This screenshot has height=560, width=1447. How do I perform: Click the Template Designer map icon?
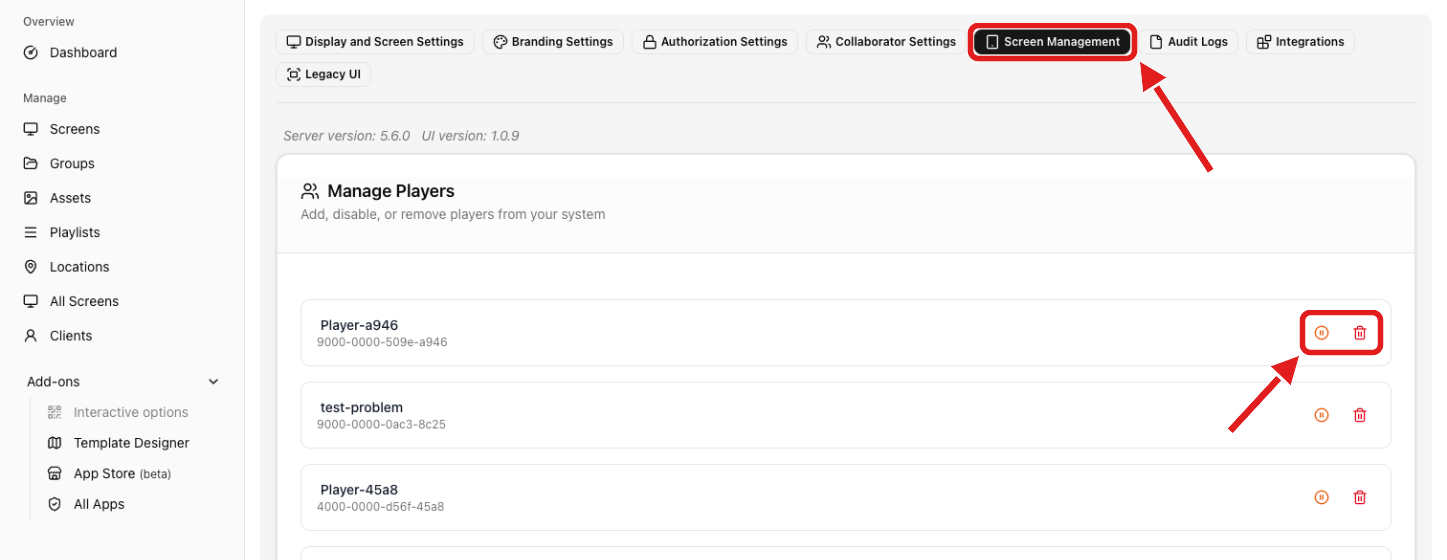[55, 443]
